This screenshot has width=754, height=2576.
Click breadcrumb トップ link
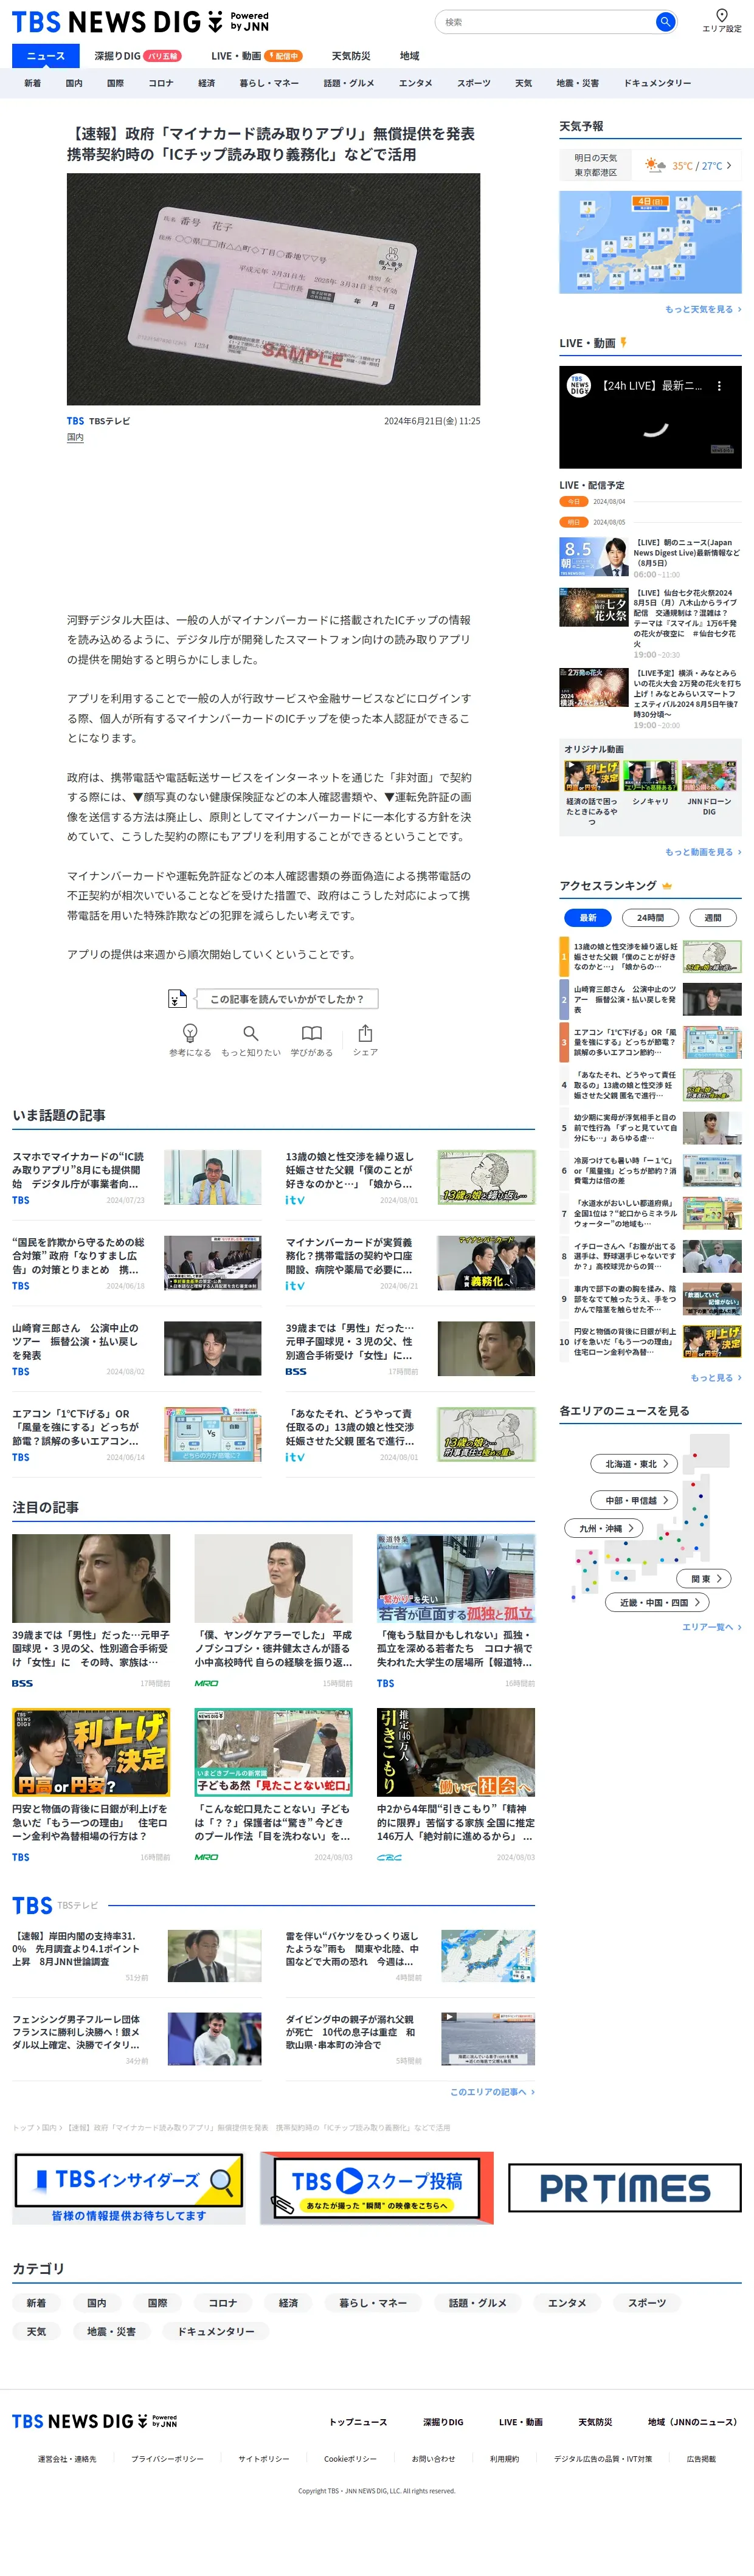click(23, 2127)
